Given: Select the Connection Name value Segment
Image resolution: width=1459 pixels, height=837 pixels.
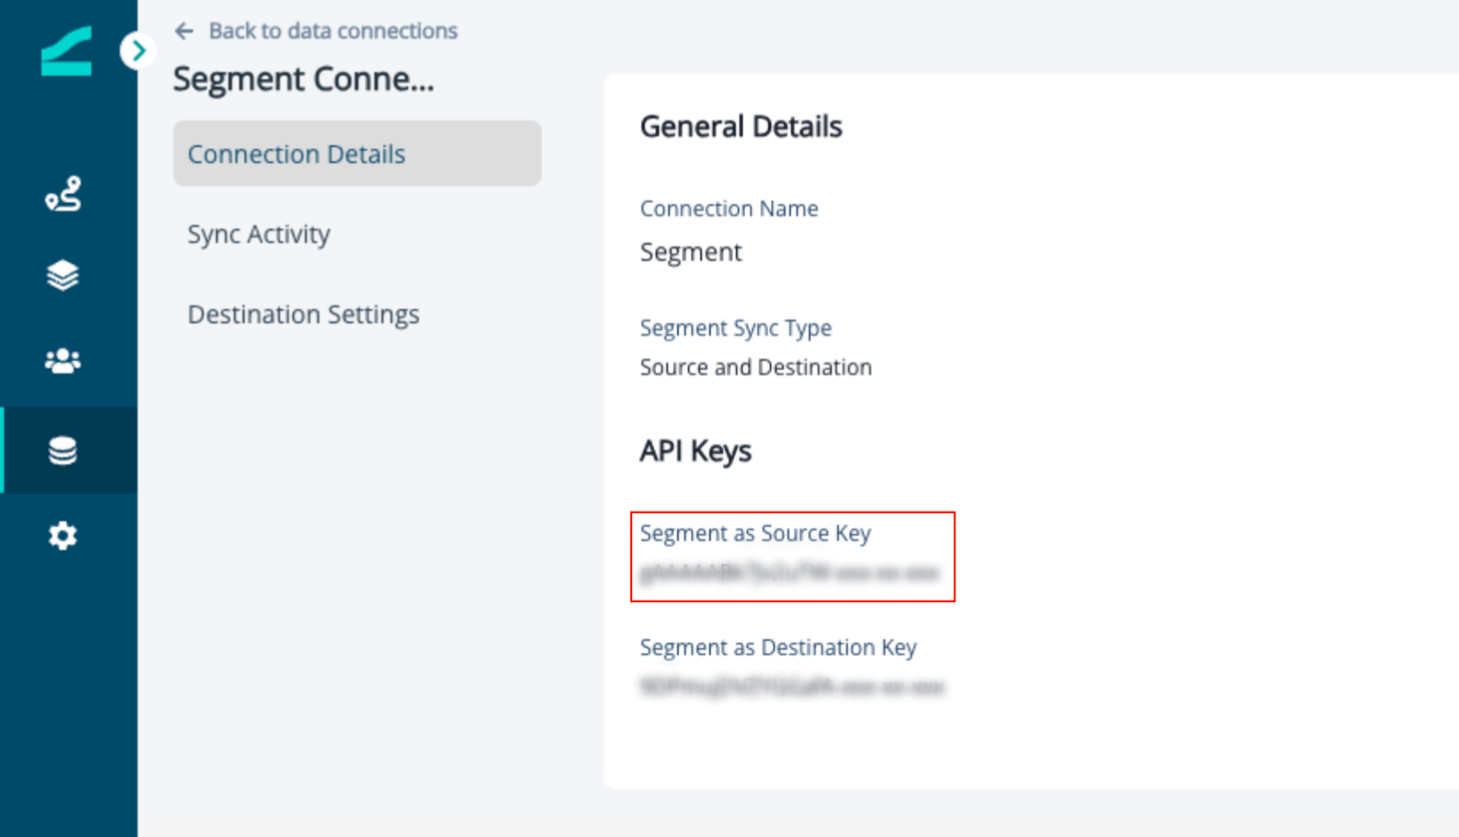Looking at the screenshot, I should point(691,252).
